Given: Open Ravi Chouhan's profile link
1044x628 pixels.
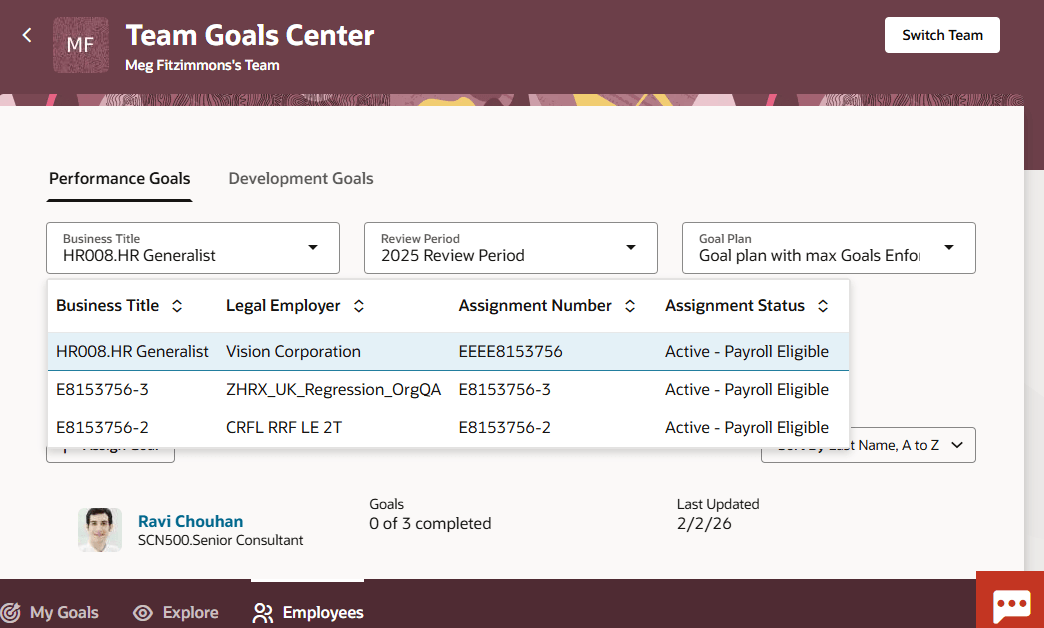Looking at the screenshot, I should pos(190,521).
